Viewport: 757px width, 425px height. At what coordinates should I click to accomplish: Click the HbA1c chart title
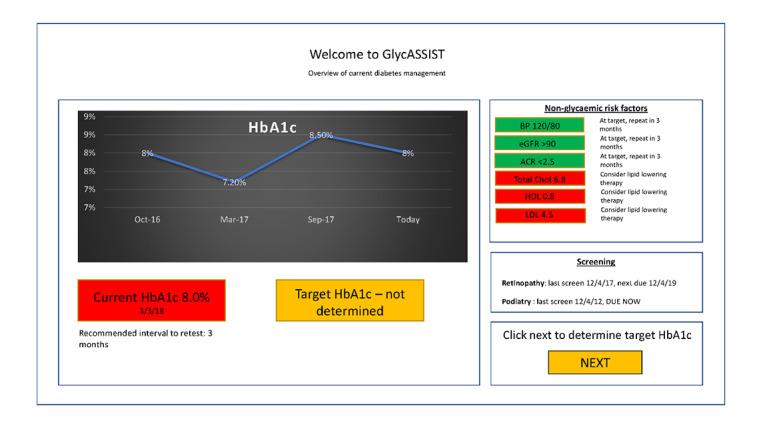pyautogui.click(x=276, y=128)
